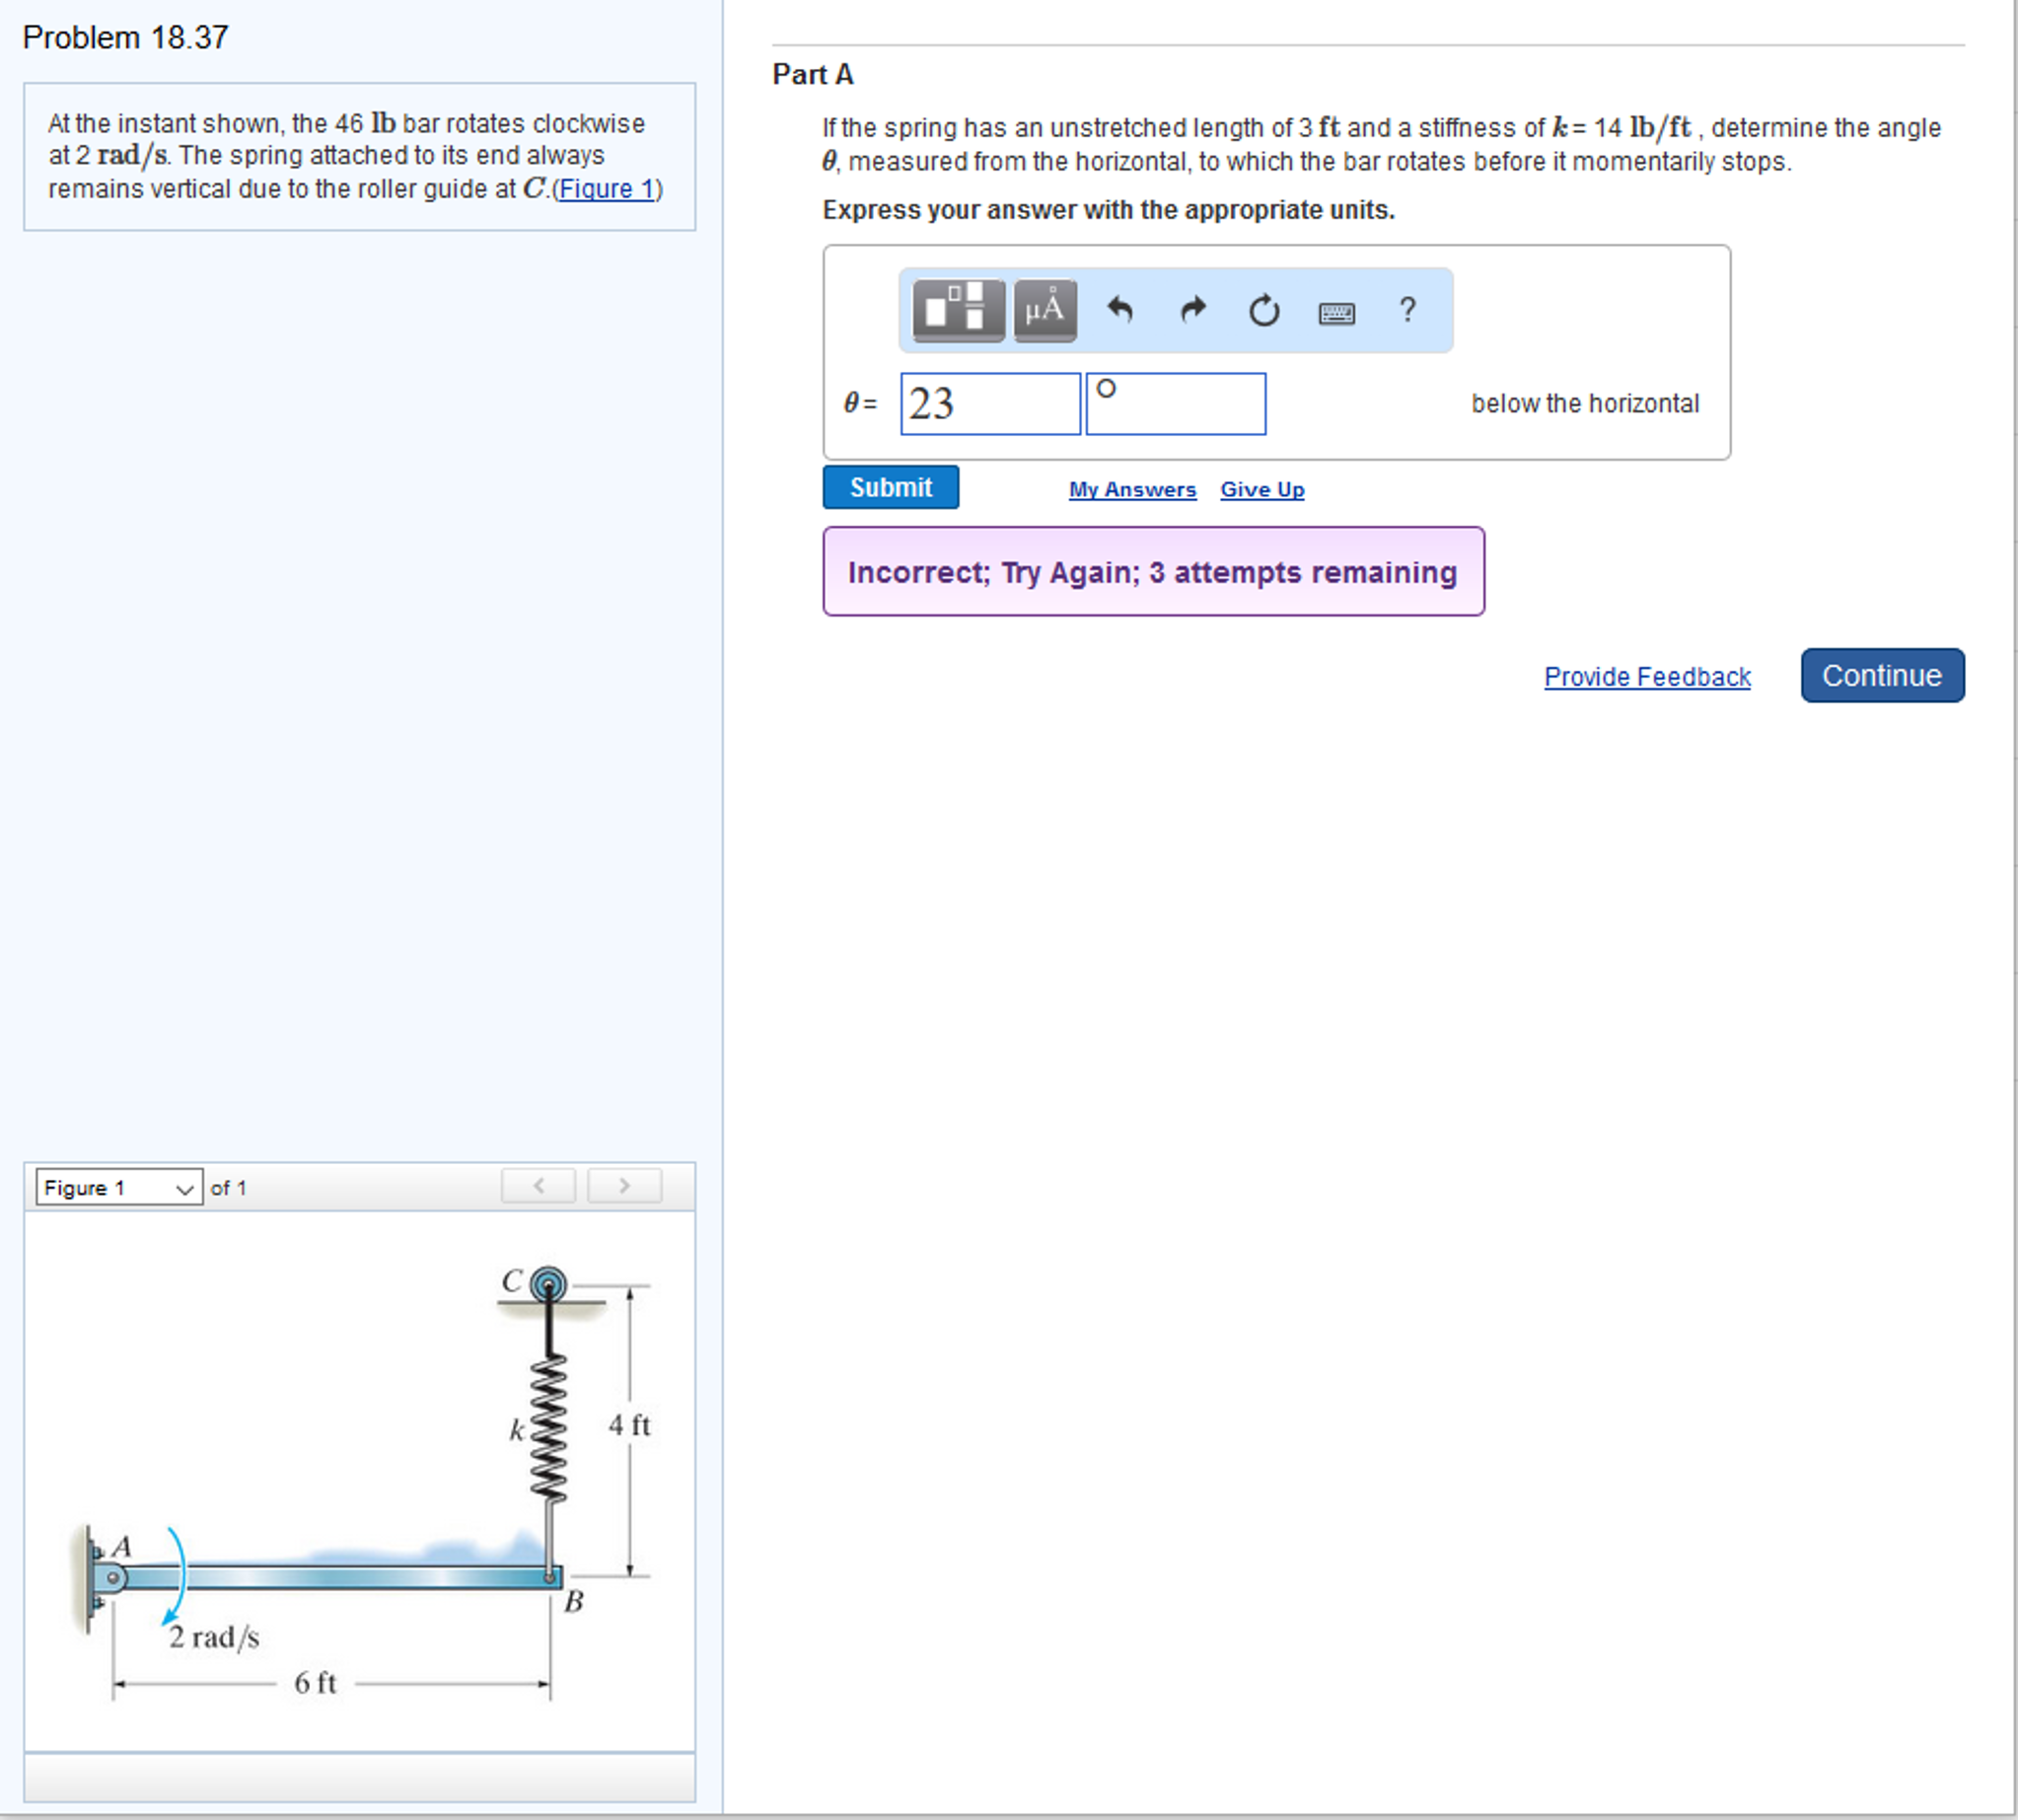Click the undo arrow icon
The height and width of the screenshot is (1820, 2018).
pos(1120,310)
